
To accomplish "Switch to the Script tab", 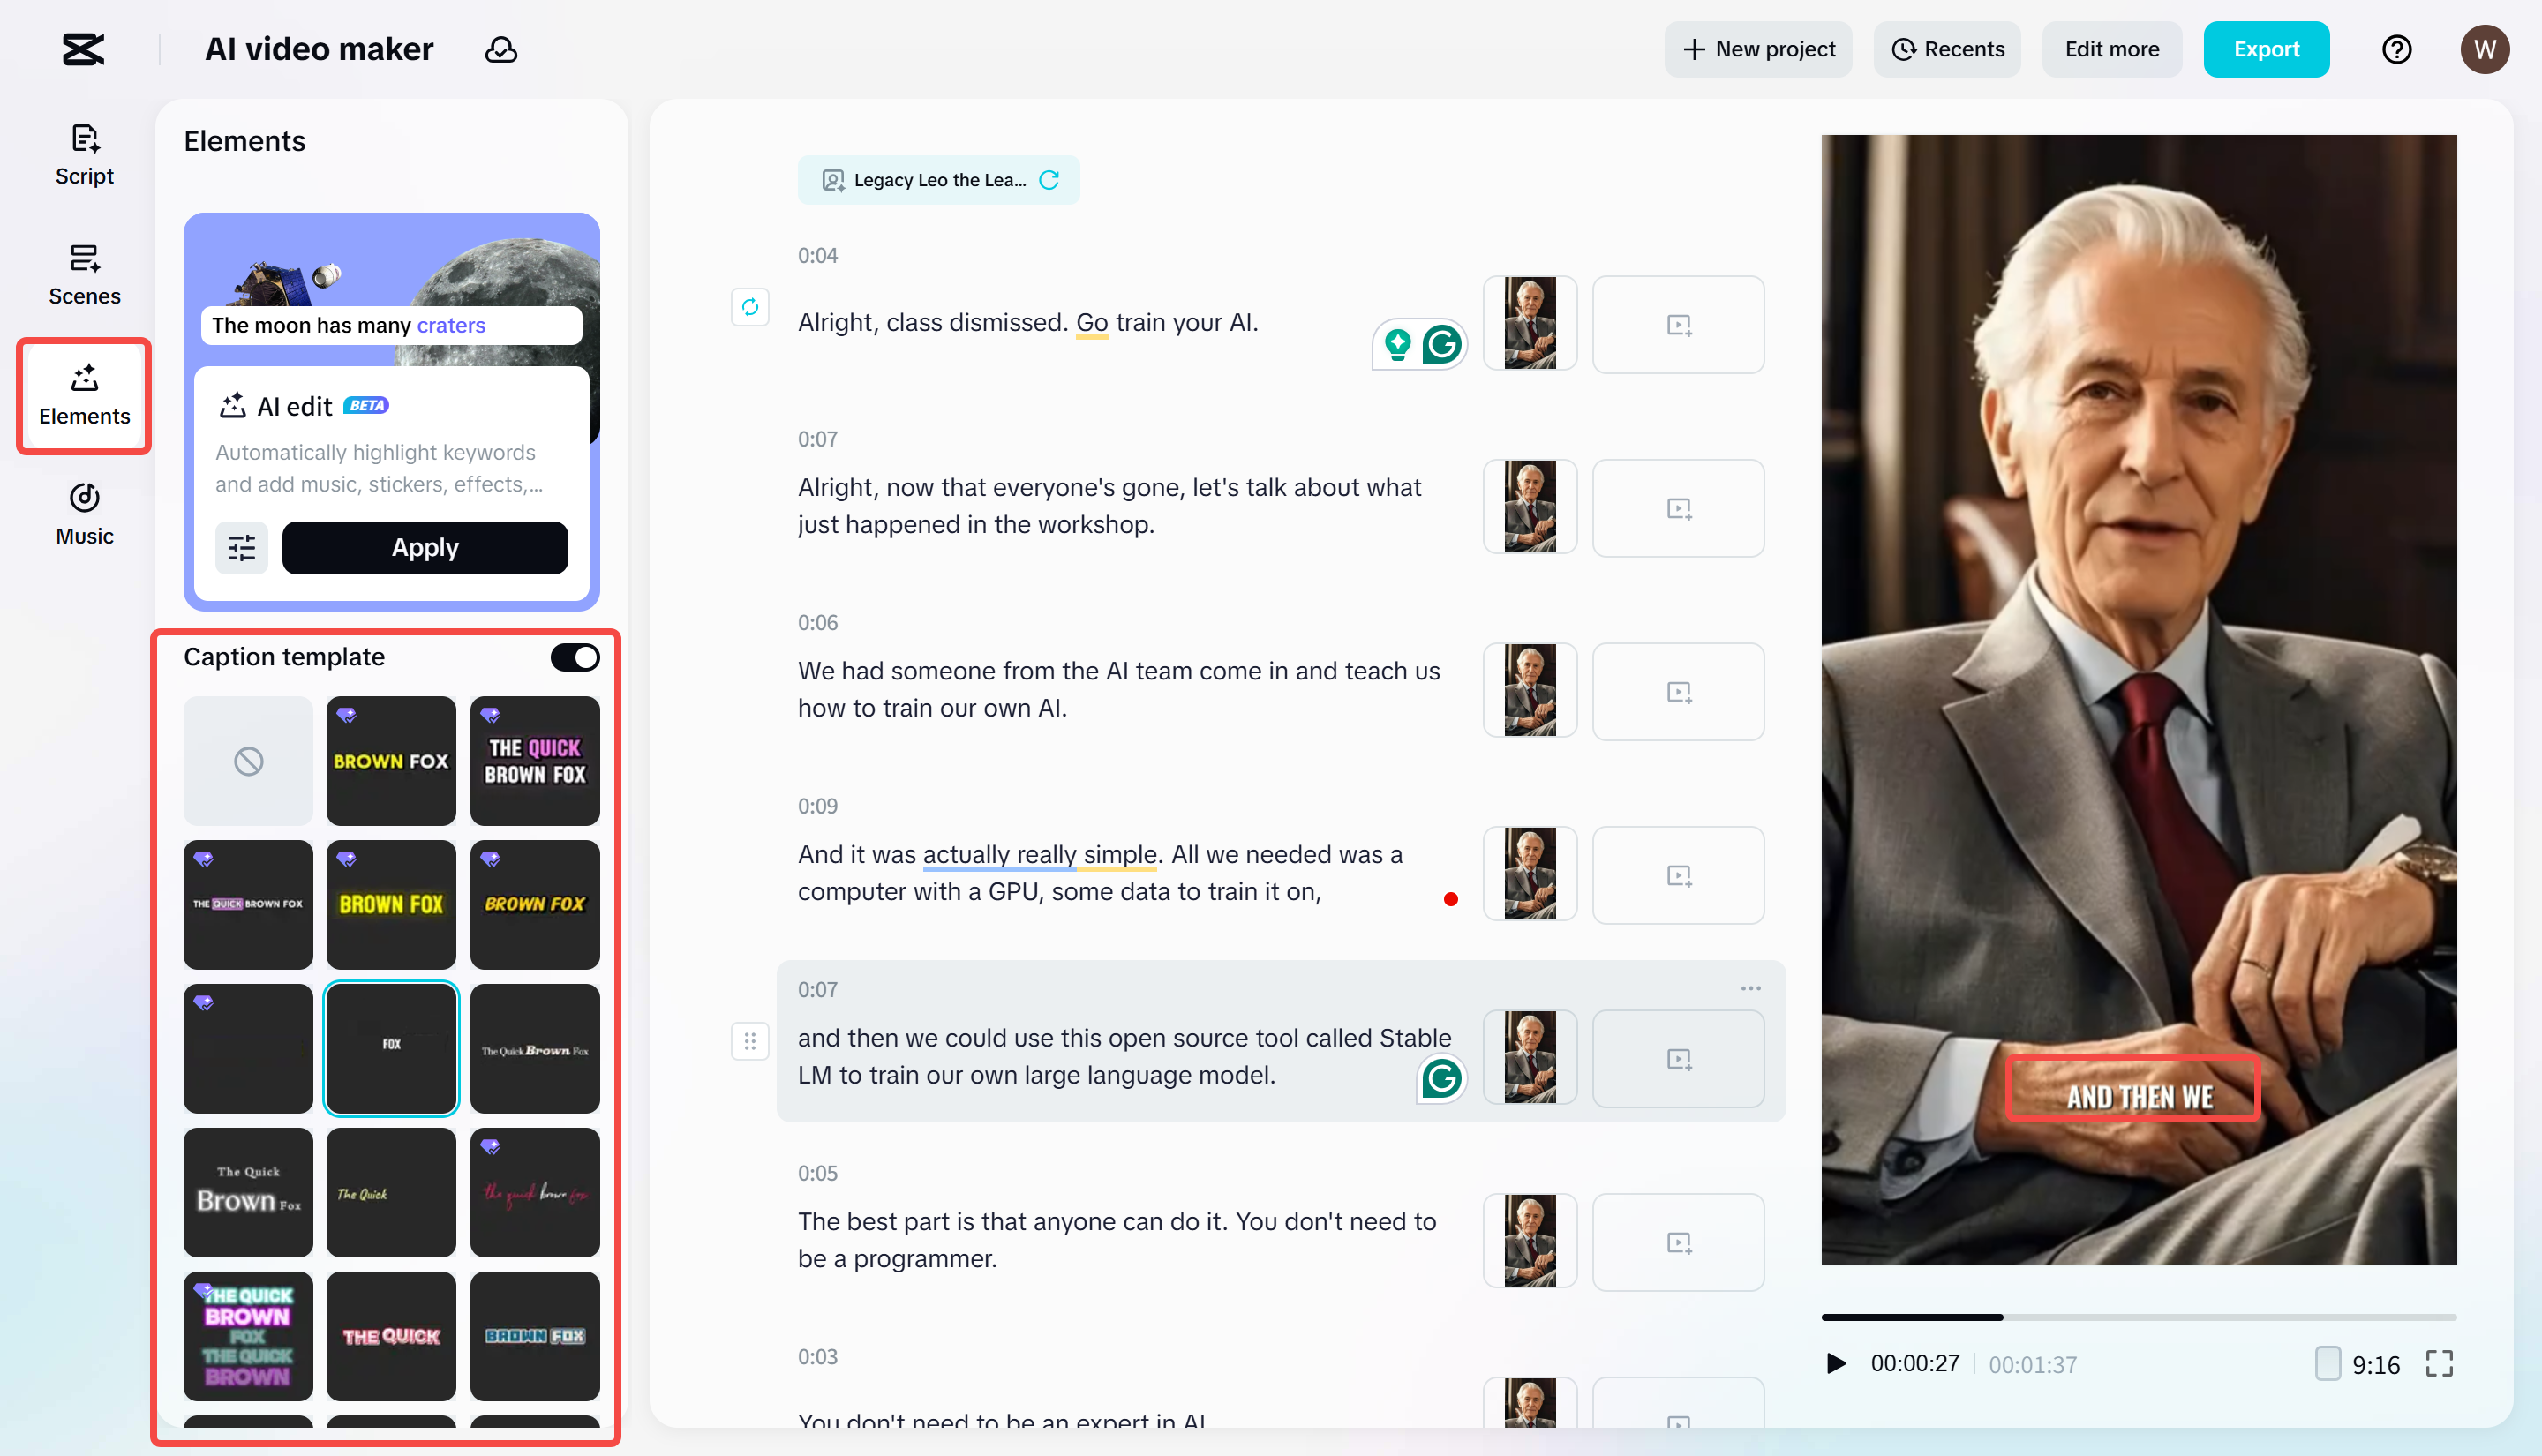I will coord(84,155).
